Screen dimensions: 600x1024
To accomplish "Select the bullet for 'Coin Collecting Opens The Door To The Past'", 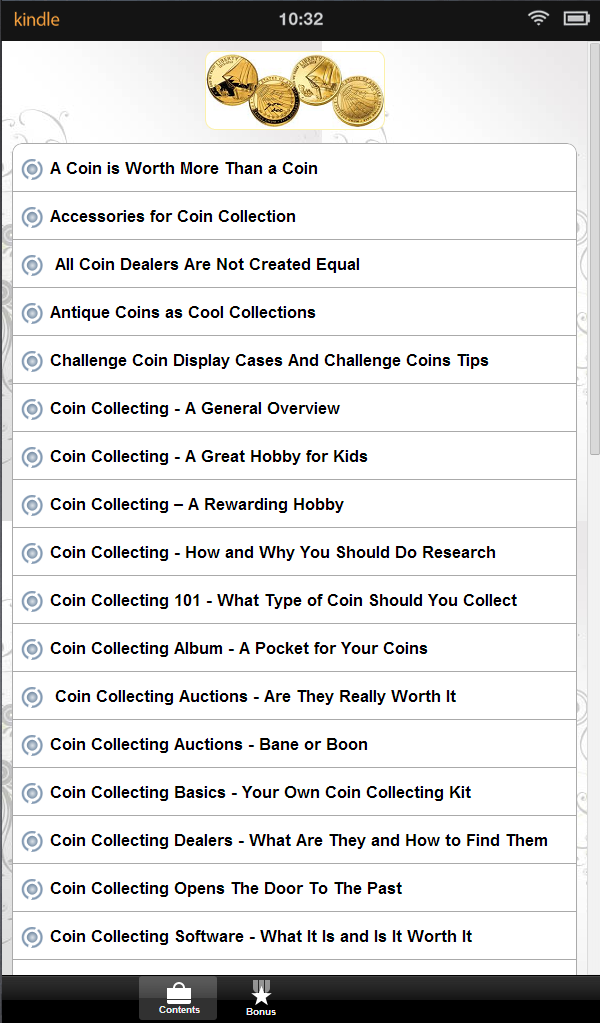I will pos(31,888).
